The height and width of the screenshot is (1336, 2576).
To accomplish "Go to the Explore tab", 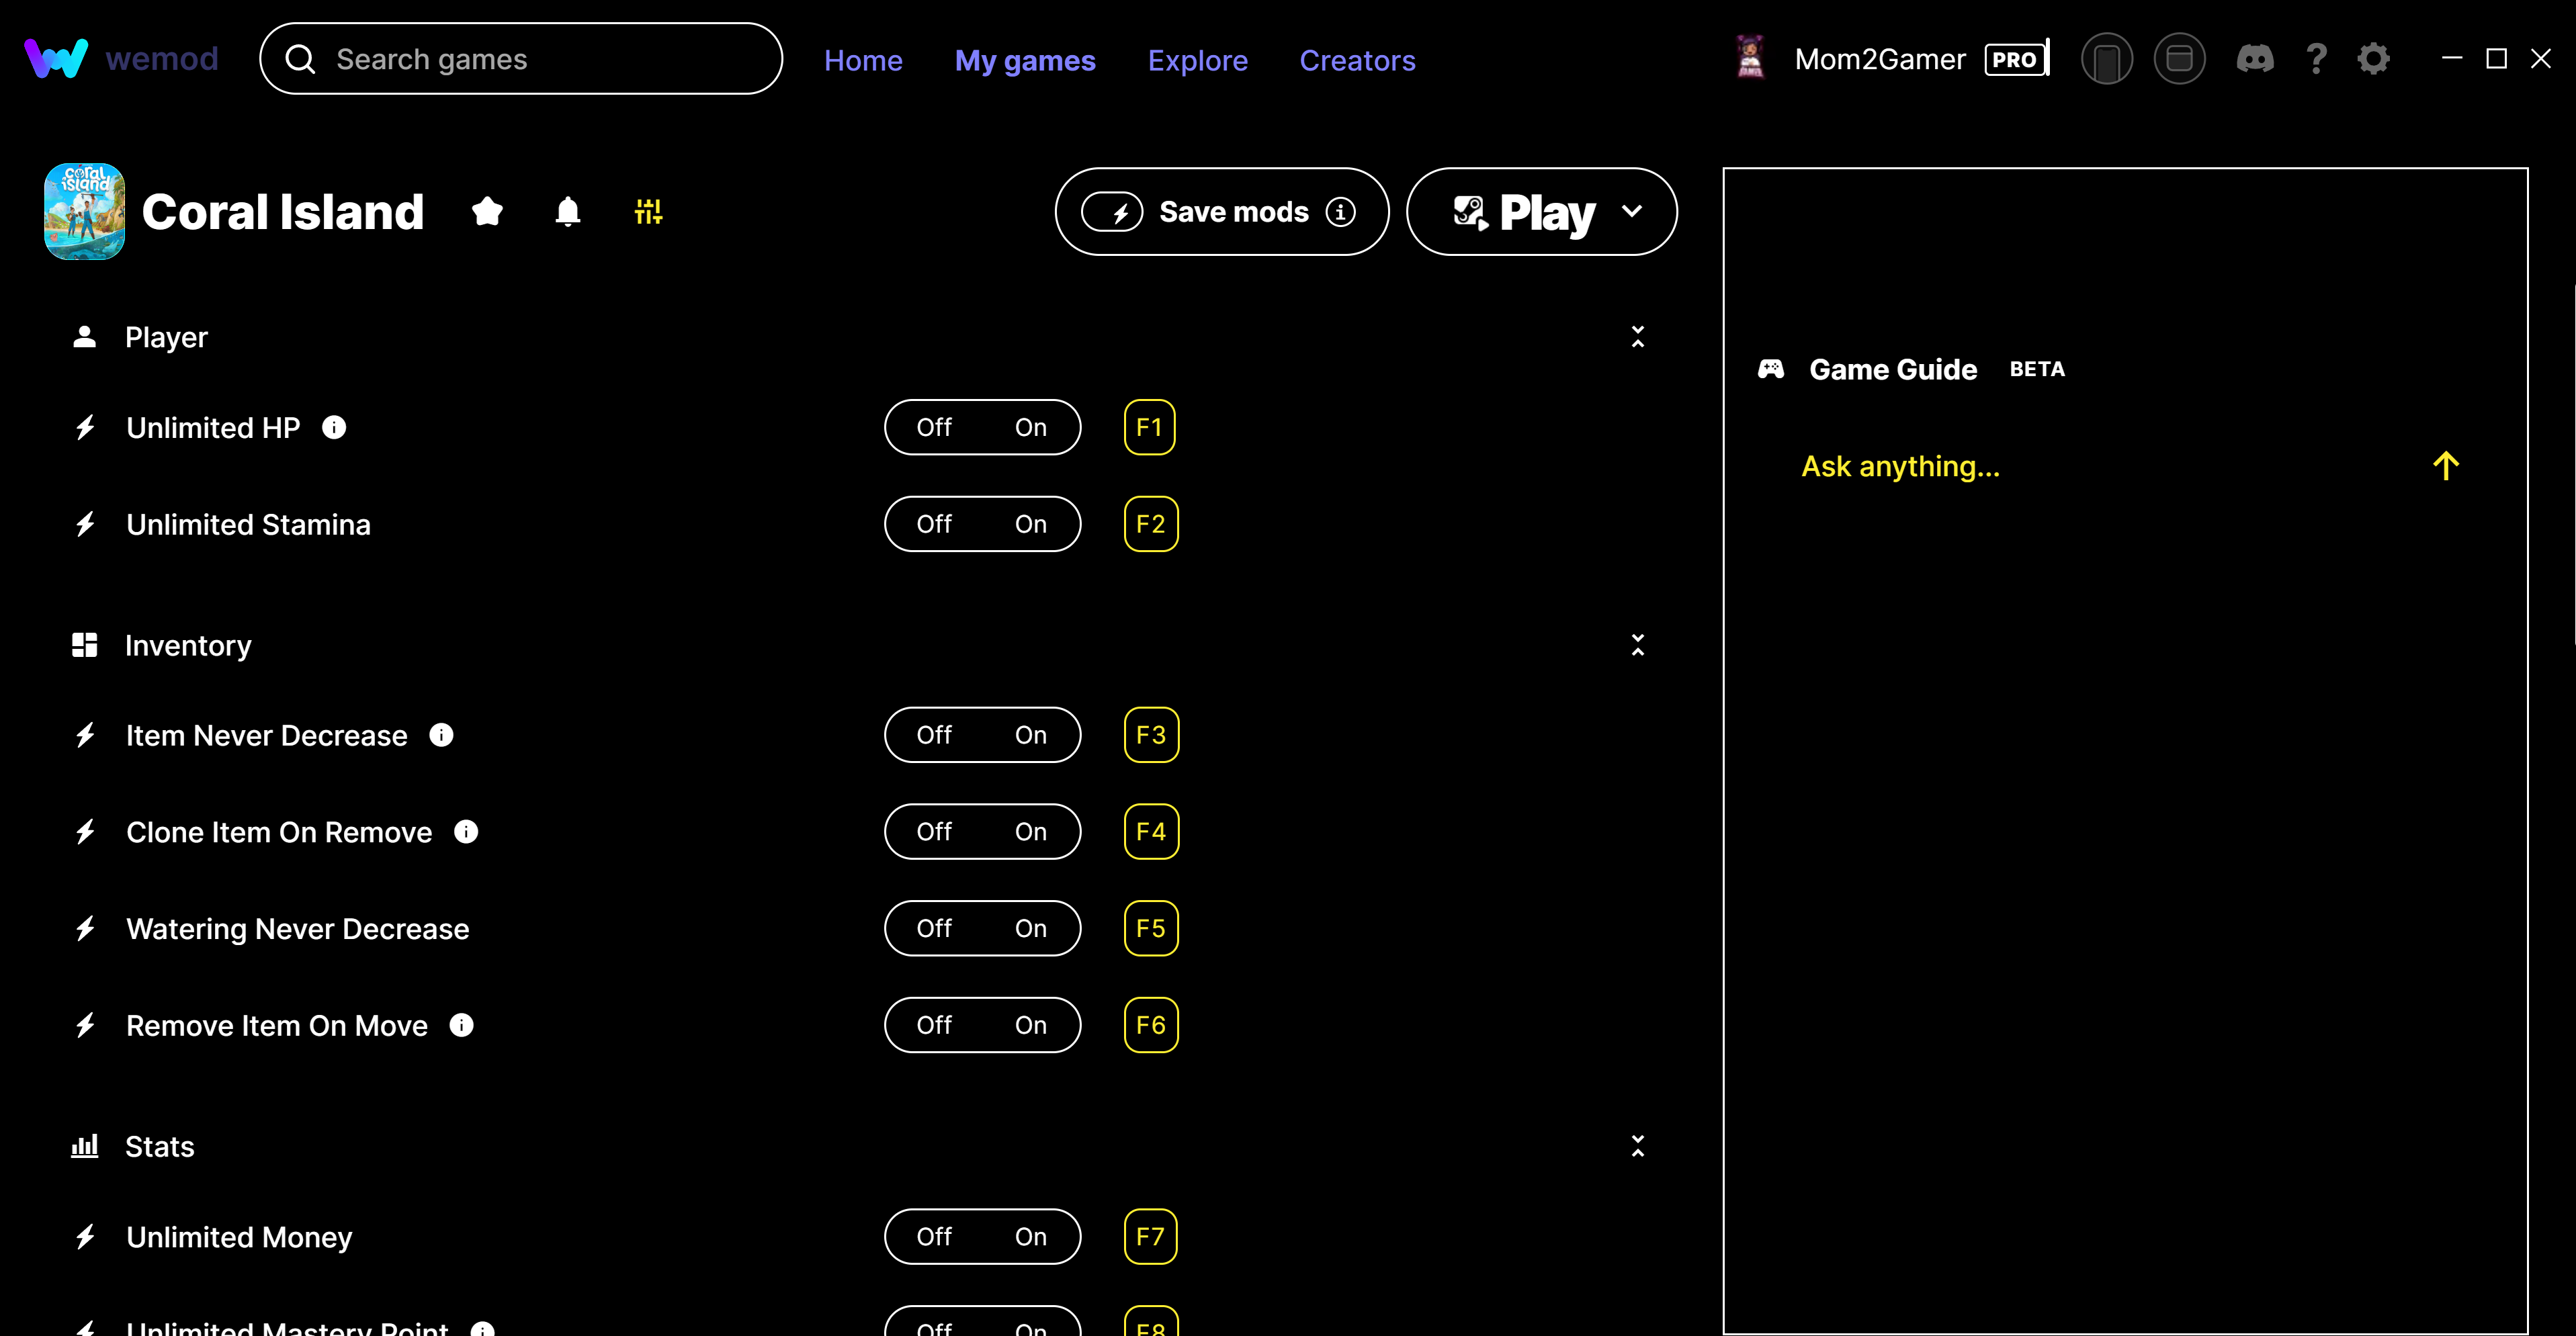I will 1197,60.
